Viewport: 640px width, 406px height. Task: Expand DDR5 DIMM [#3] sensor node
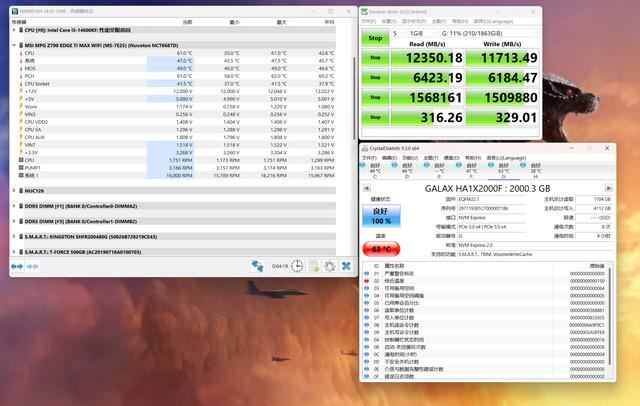point(14,221)
